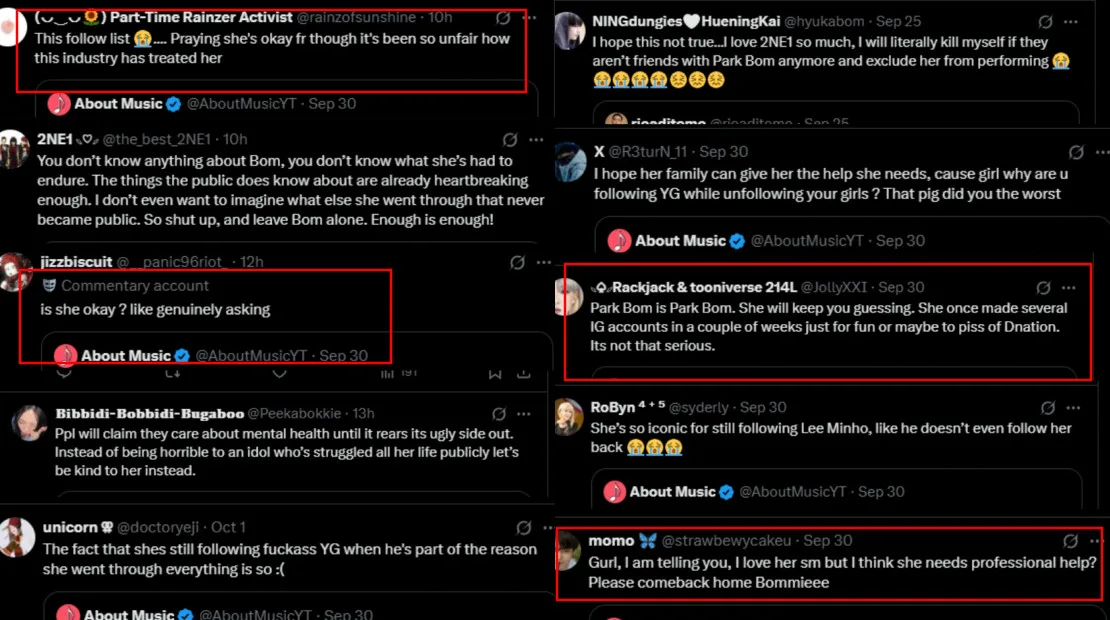
Task: Click Grok icon on Bibbidi-Bobbidi-Bugaboo tweet
Action: click(x=499, y=414)
